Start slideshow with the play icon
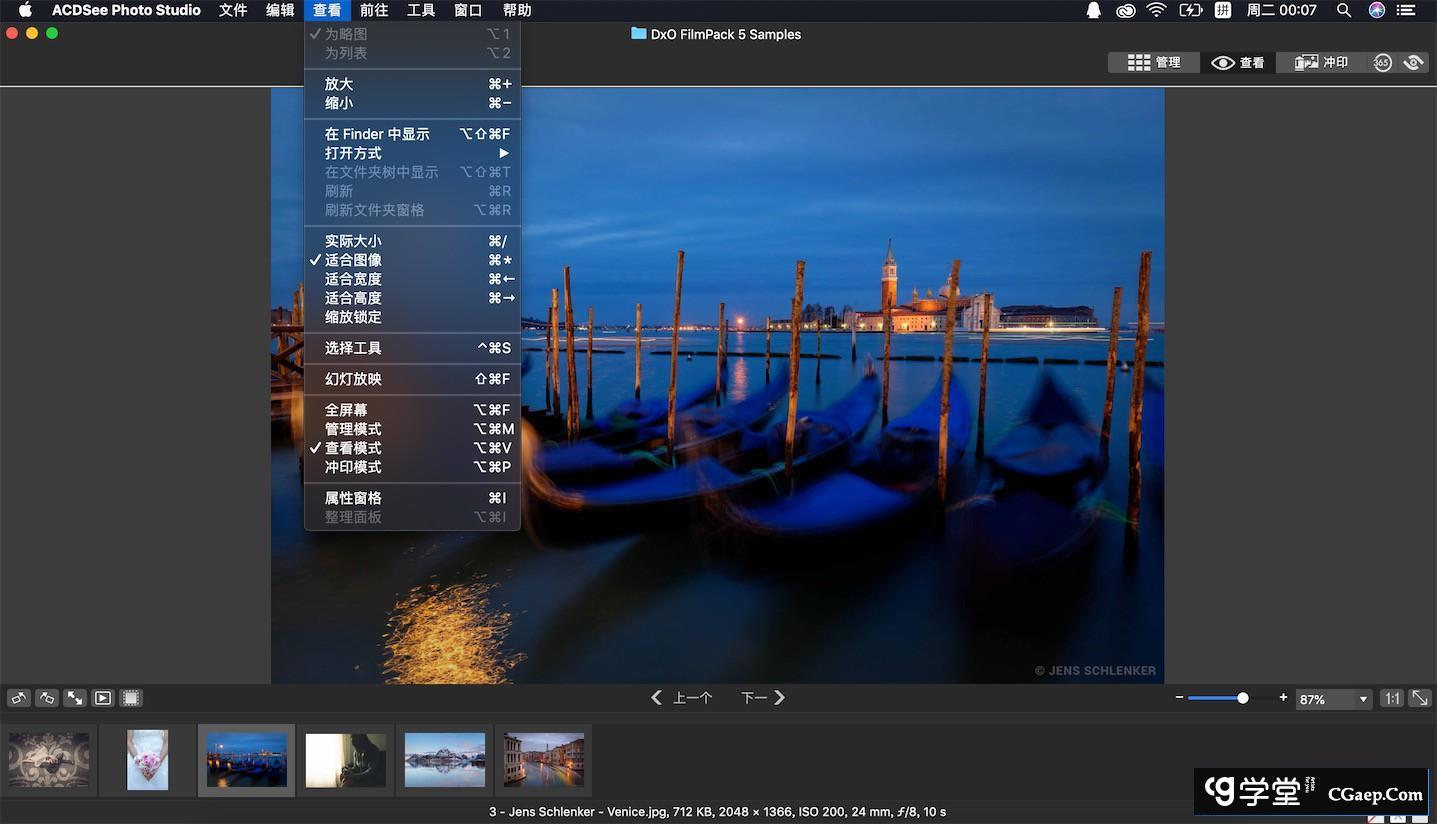1437x824 pixels. tap(102, 698)
